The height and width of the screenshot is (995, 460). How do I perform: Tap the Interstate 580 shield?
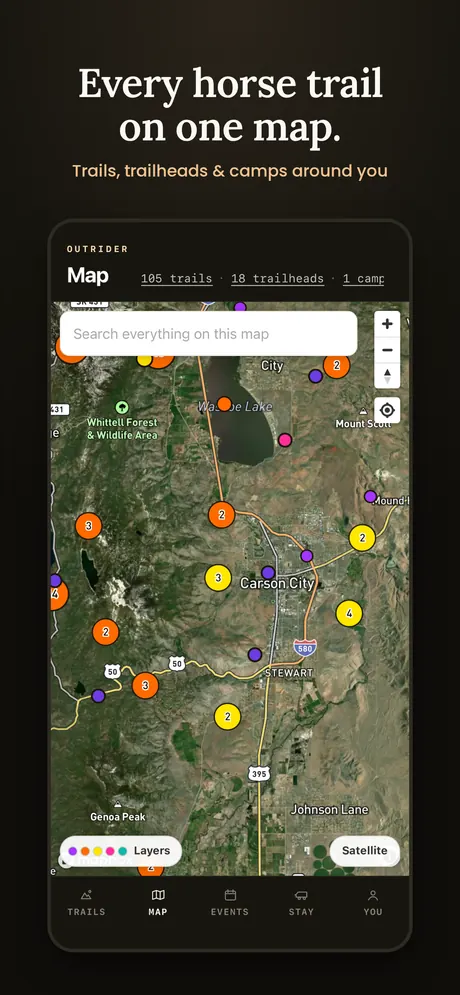click(305, 647)
